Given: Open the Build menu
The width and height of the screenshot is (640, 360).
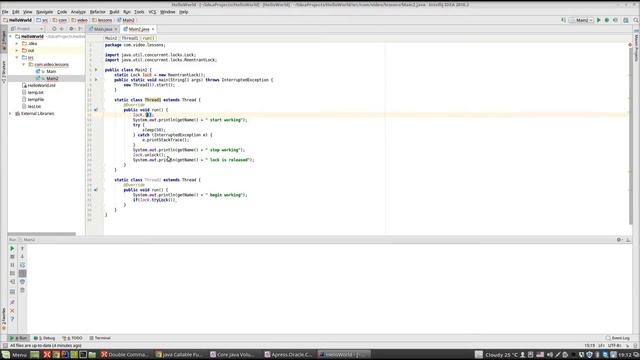Looking at the screenshot, I should pyautogui.click(x=114, y=12).
